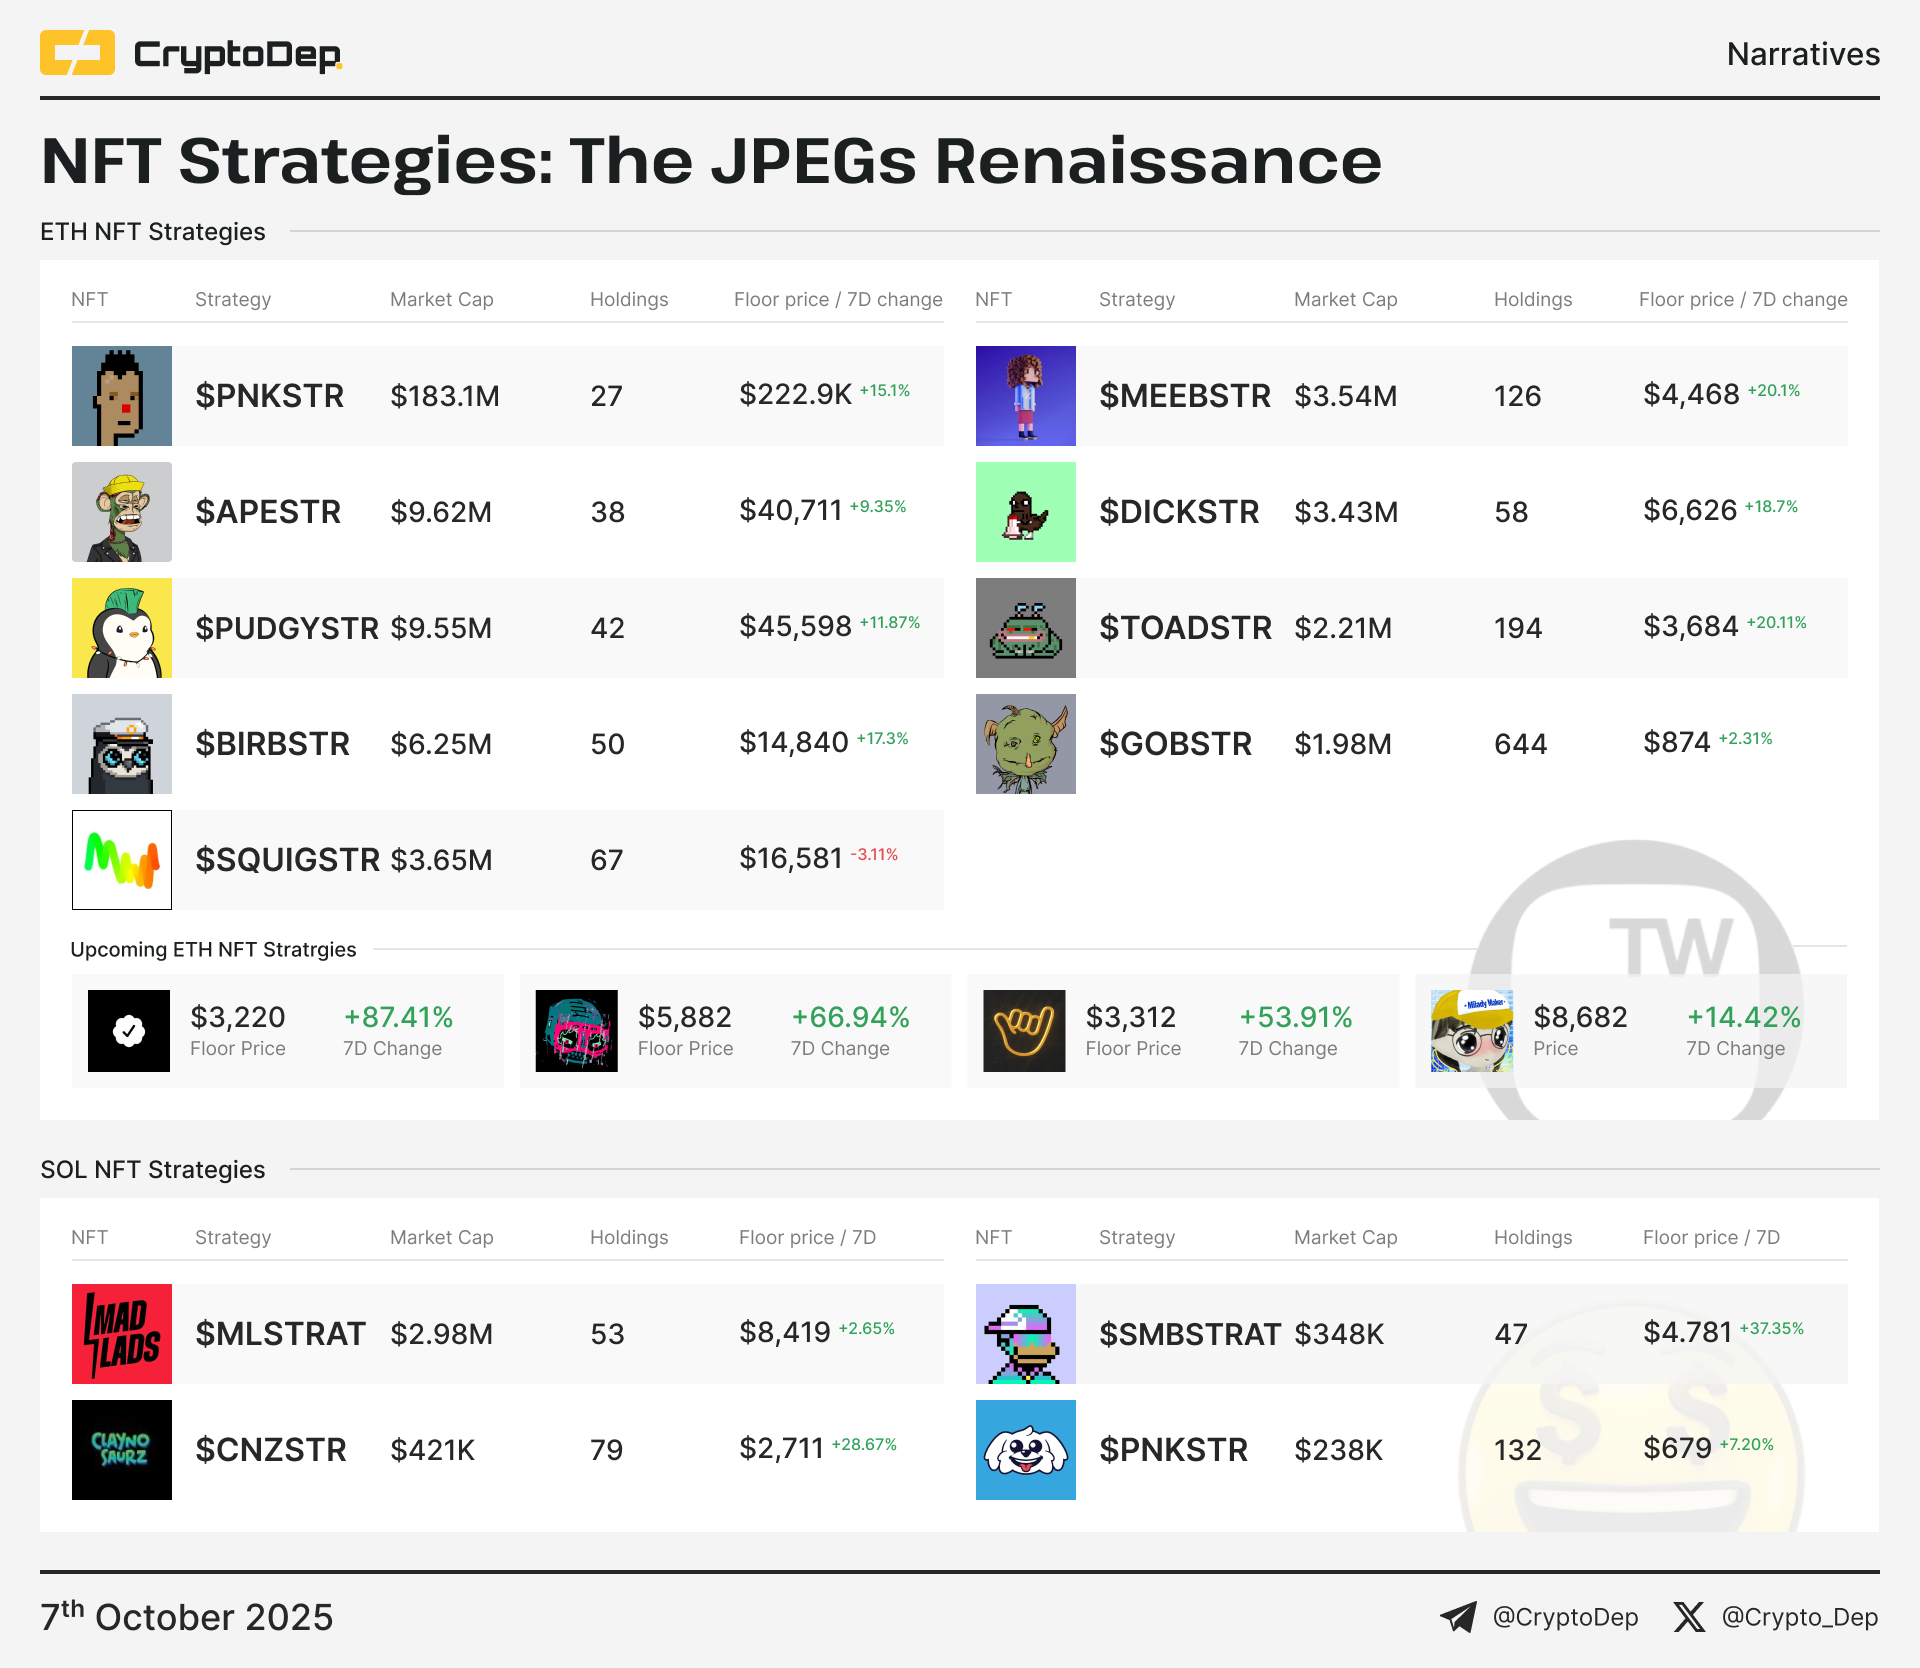
Task: Click the CryptoPunk NFT thumbnail for $PNKSTR
Action: tap(122, 396)
